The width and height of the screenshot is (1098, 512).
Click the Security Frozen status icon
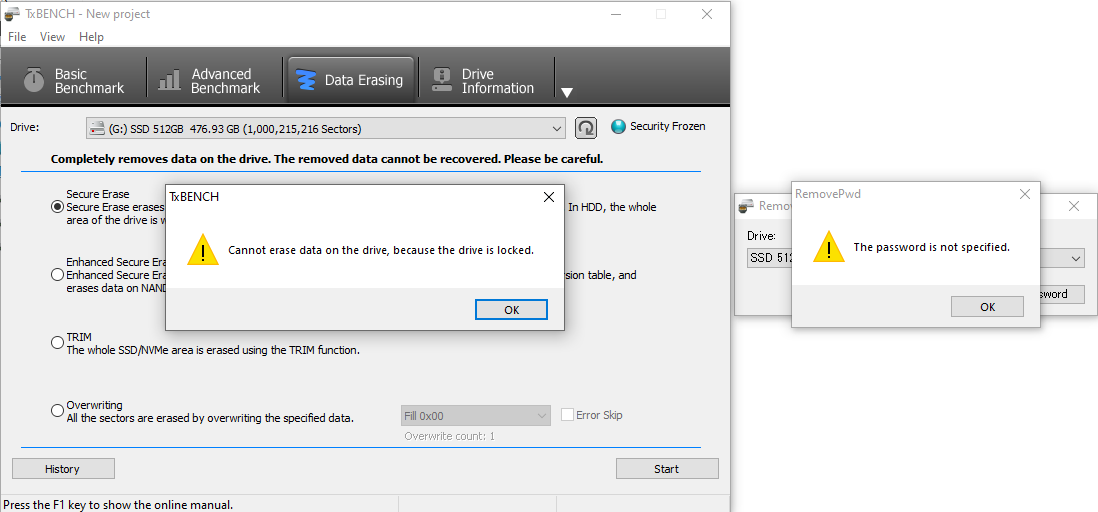(x=618, y=127)
